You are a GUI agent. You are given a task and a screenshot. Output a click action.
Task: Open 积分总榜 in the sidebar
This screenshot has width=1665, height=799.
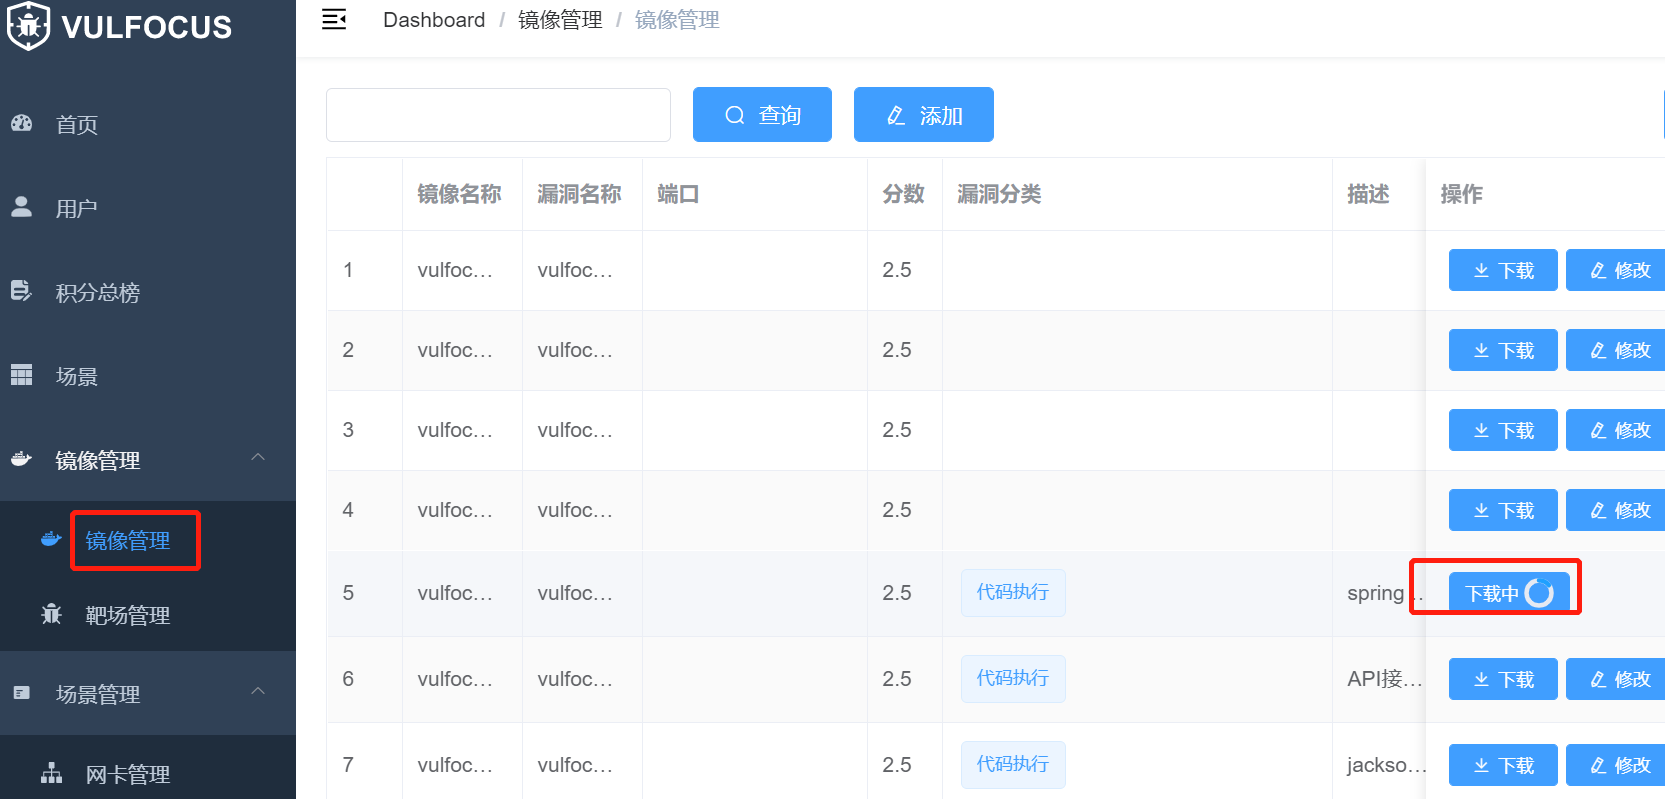click(148, 292)
